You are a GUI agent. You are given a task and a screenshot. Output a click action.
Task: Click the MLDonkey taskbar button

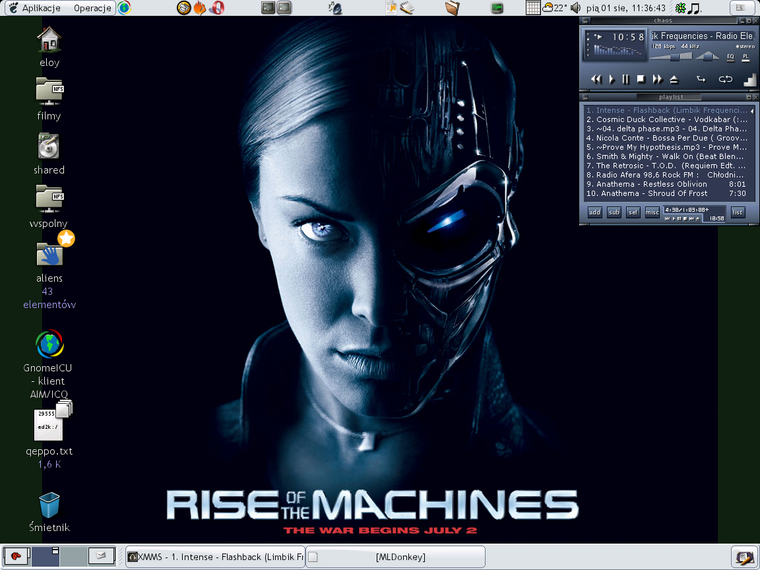click(x=396, y=557)
